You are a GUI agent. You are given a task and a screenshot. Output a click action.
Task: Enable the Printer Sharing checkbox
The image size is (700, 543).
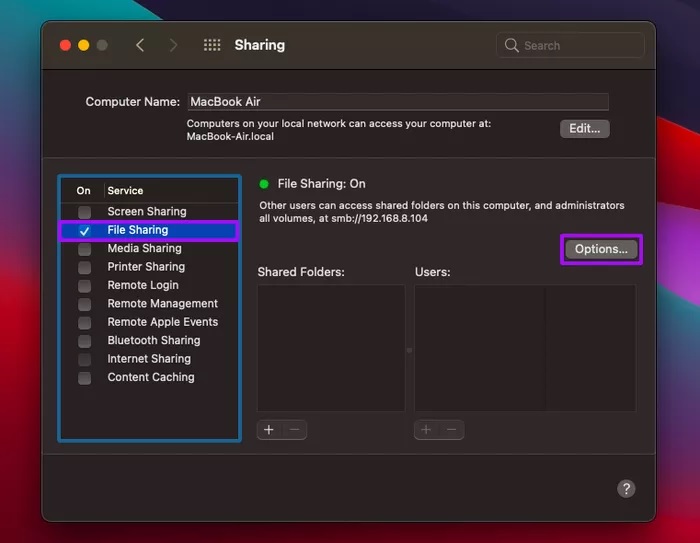[84, 267]
